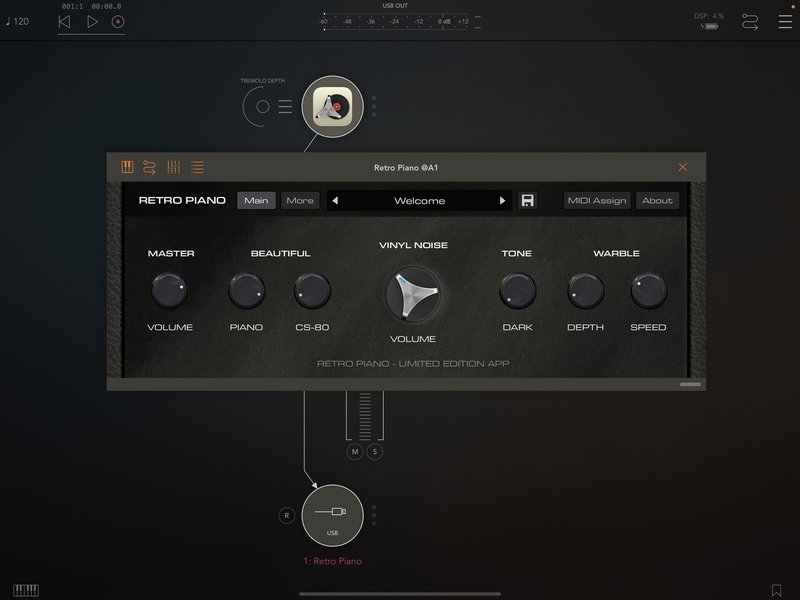
Task: Toggle the R button beside USB node
Action: point(287,515)
